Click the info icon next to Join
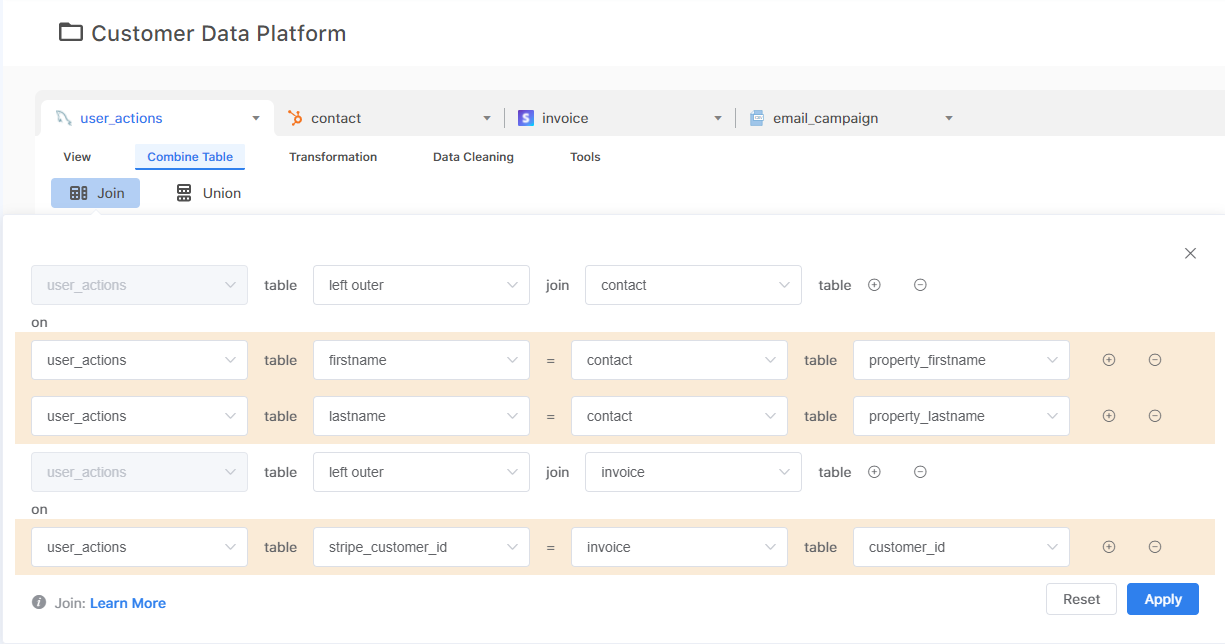This screenshot has width=1225, height=644. [39, 603]
